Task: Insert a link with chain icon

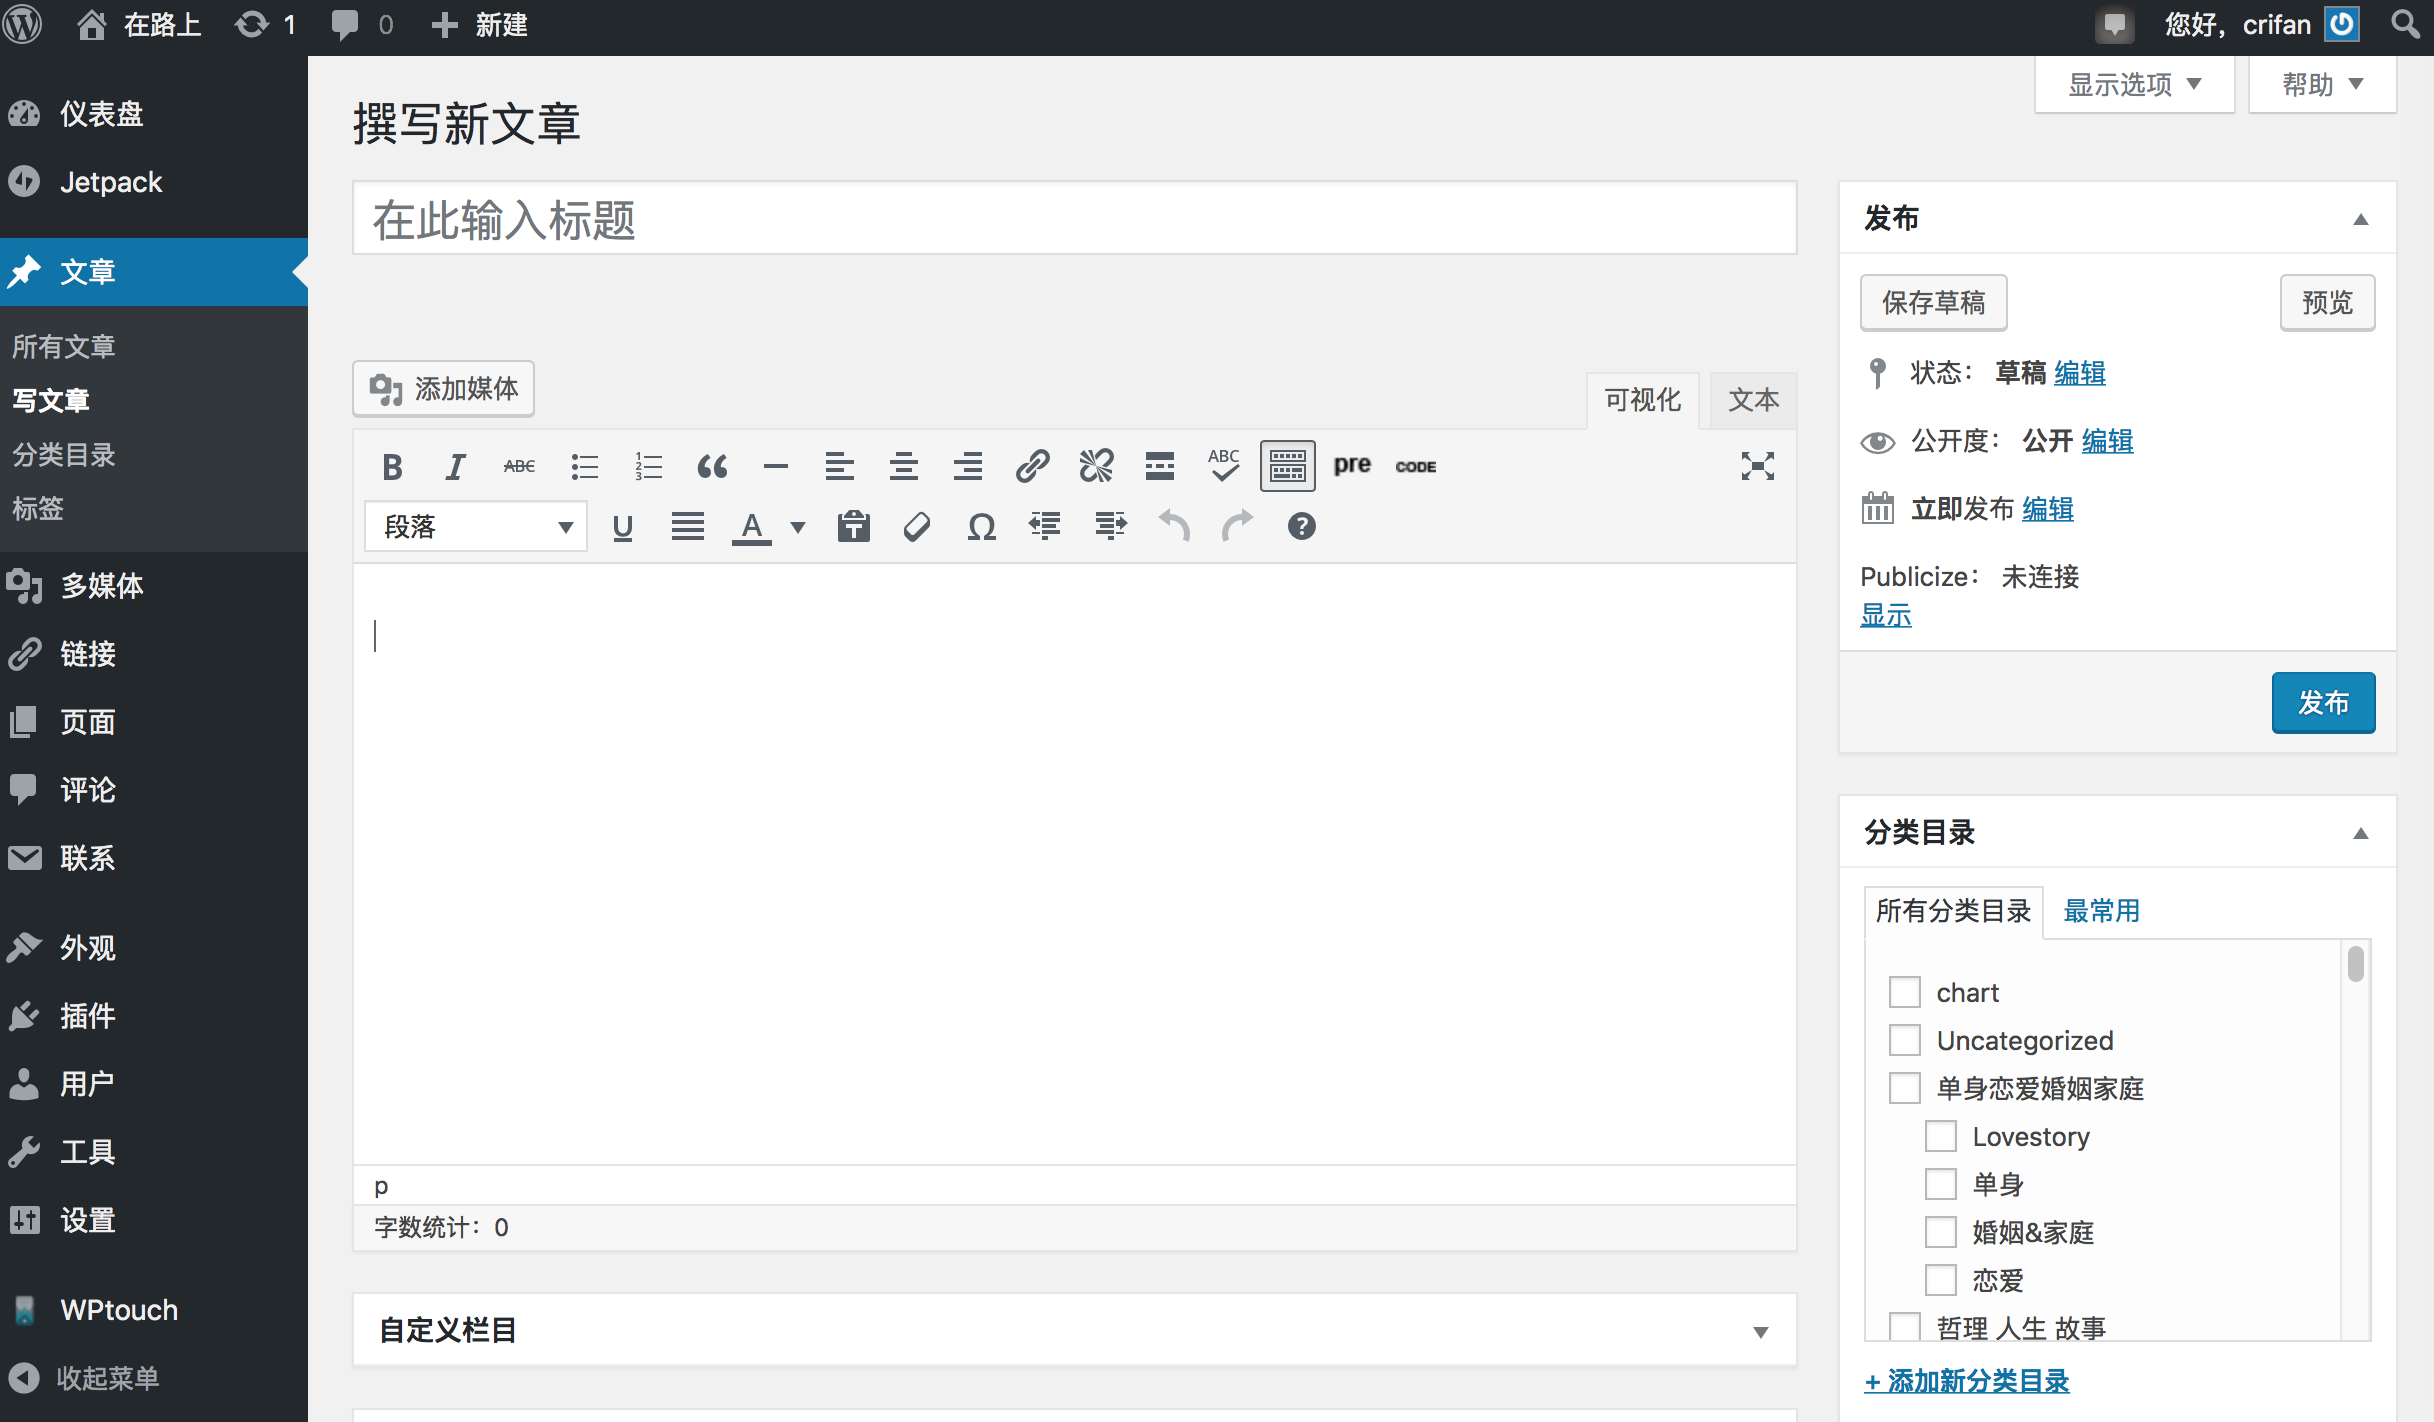Action: [1032, 466]
